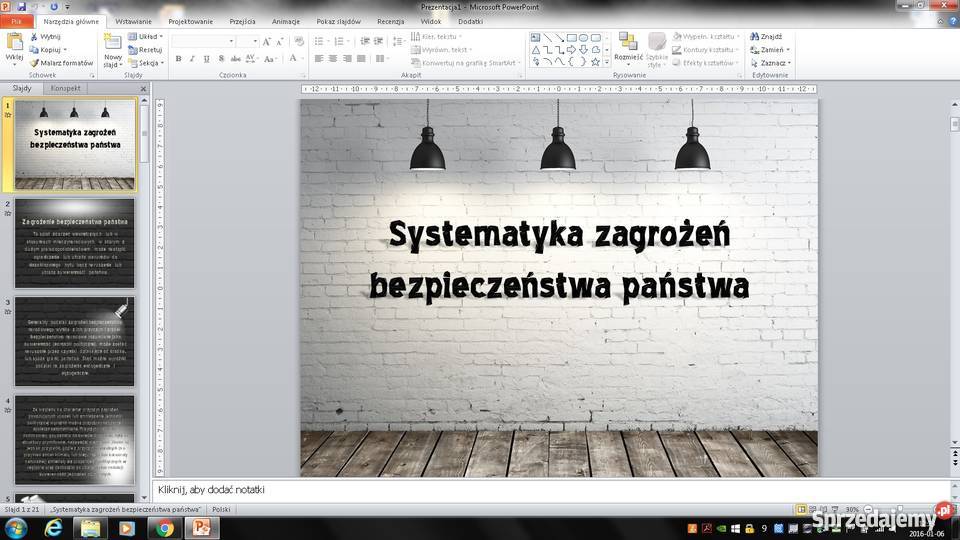The image size is (960, 540).
Task: Switch to the Wstawianie ribbon tab
Action: click(x=133, y=21)
